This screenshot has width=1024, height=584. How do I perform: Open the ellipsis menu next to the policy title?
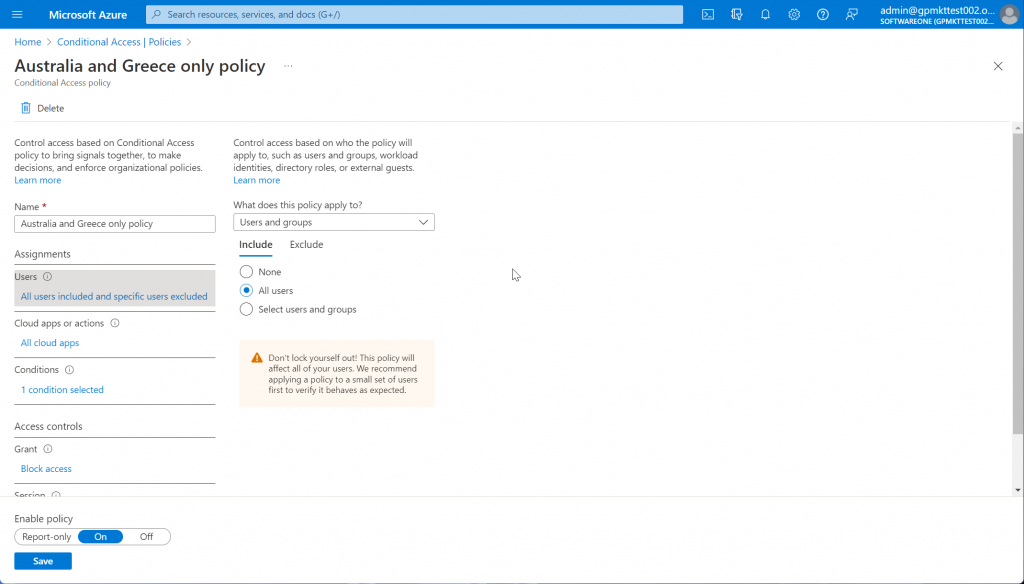point(288,66)
